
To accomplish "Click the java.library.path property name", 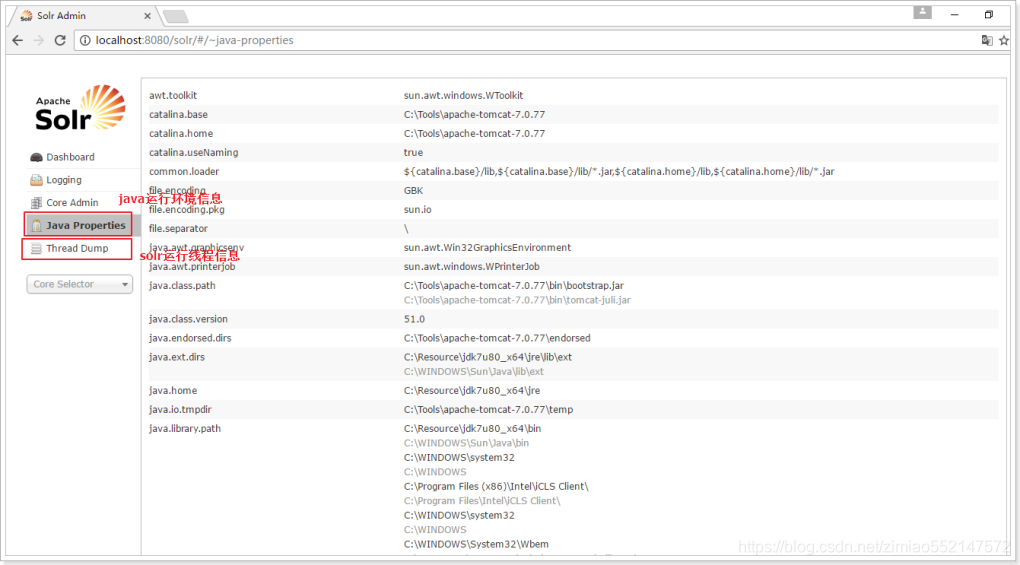I will (185, 428).
